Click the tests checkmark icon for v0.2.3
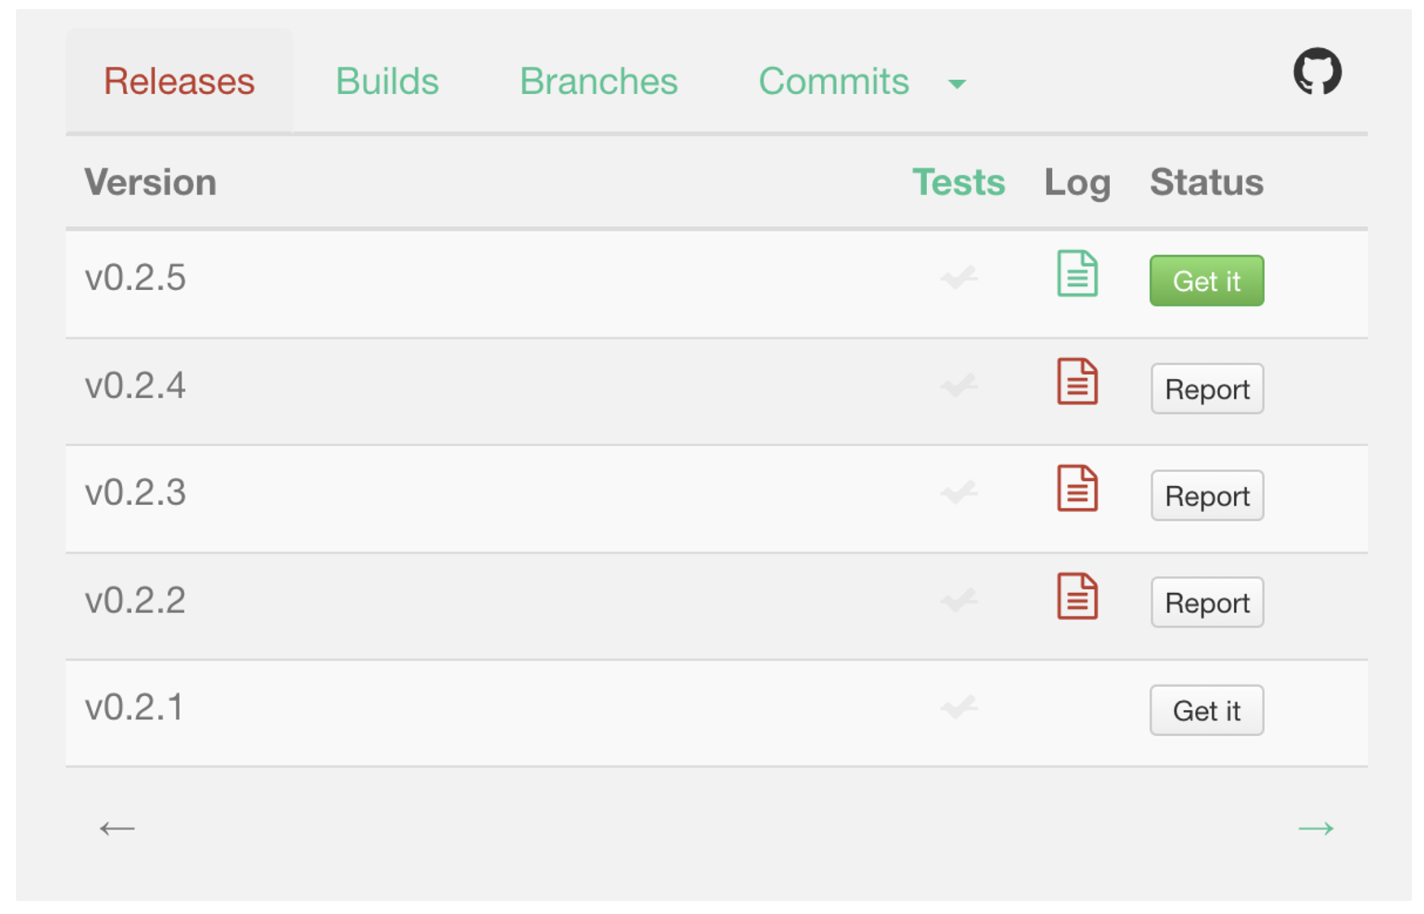The width and height of the screenshot is (1424, 914). click(959, 492)
